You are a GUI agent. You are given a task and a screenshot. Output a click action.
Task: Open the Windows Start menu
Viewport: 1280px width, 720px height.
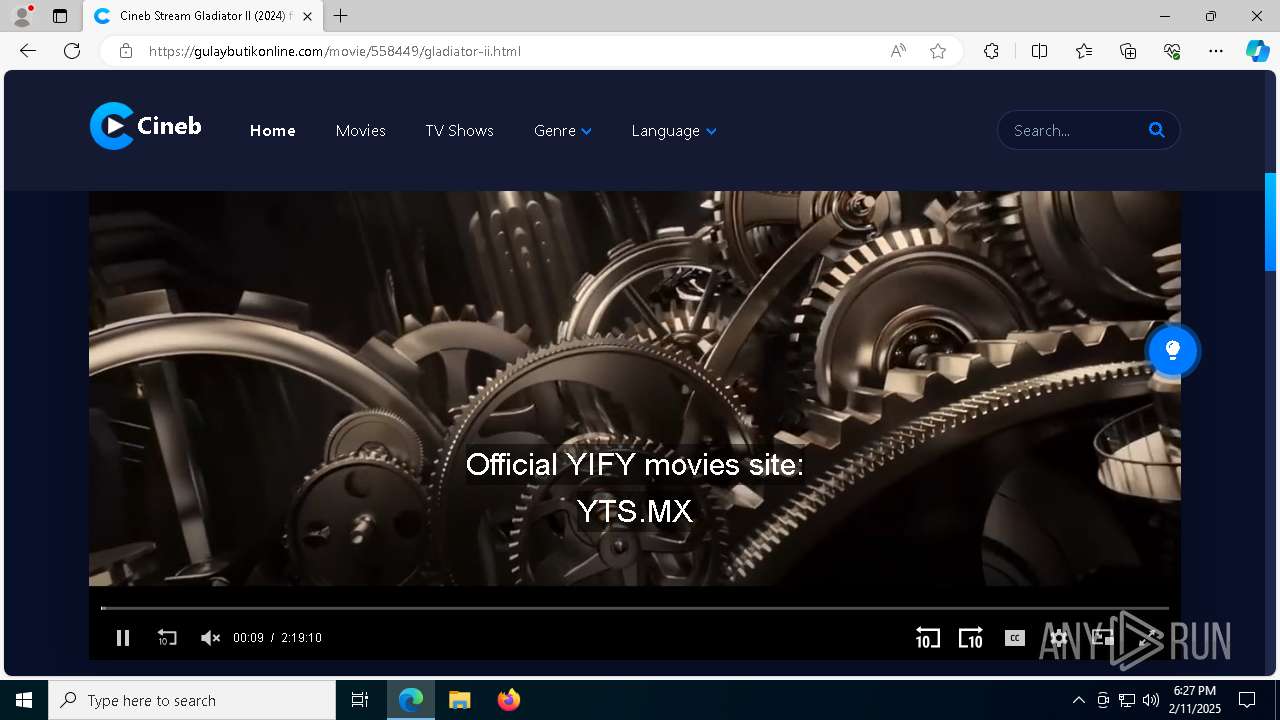pos(24,700)
